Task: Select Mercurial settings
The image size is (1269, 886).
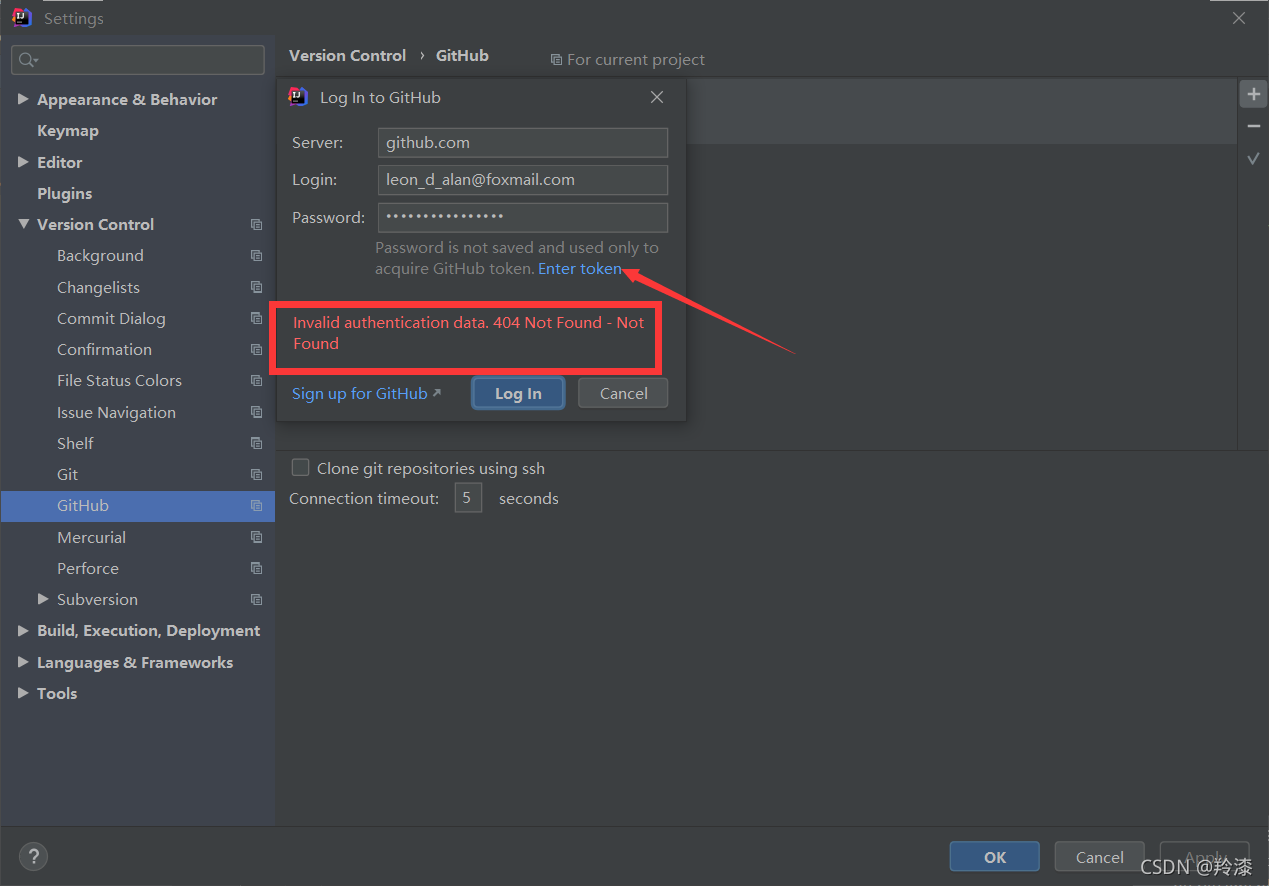Action: [91, 537]
